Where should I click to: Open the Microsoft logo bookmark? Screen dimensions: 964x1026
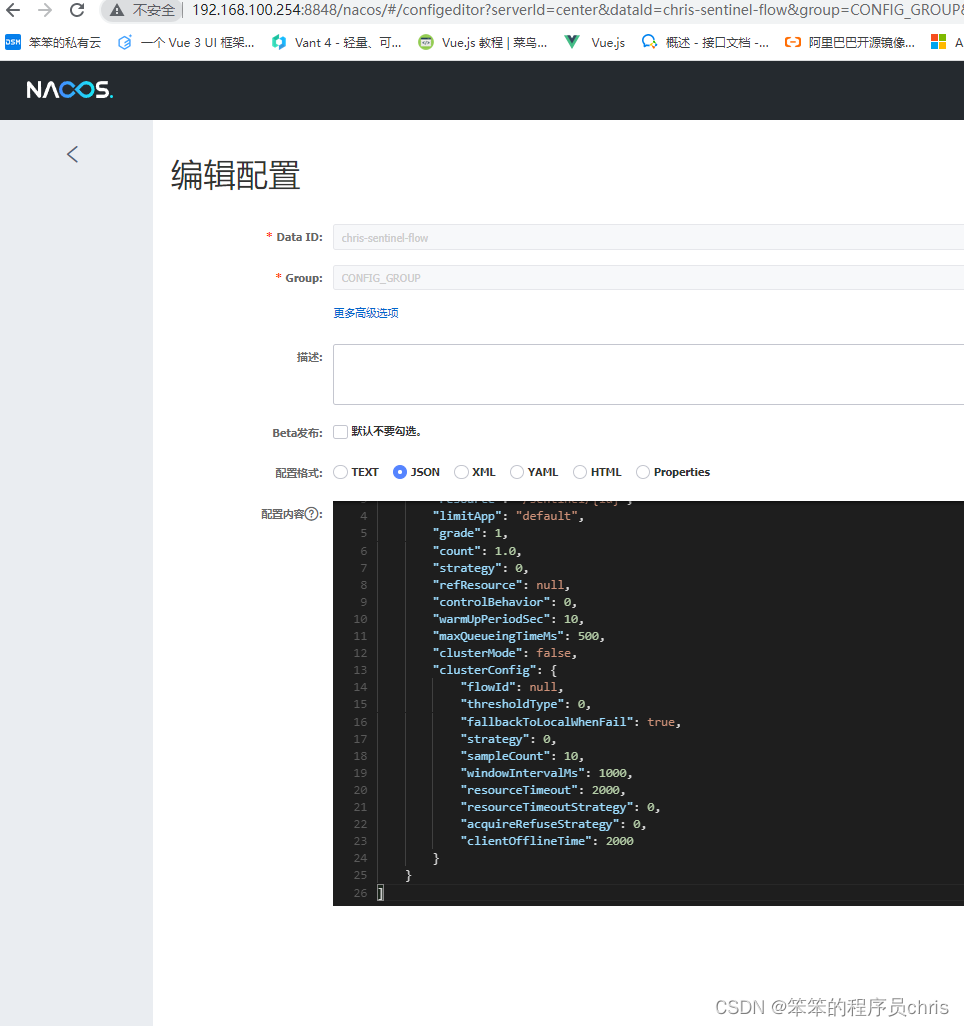tap(938, 43)
